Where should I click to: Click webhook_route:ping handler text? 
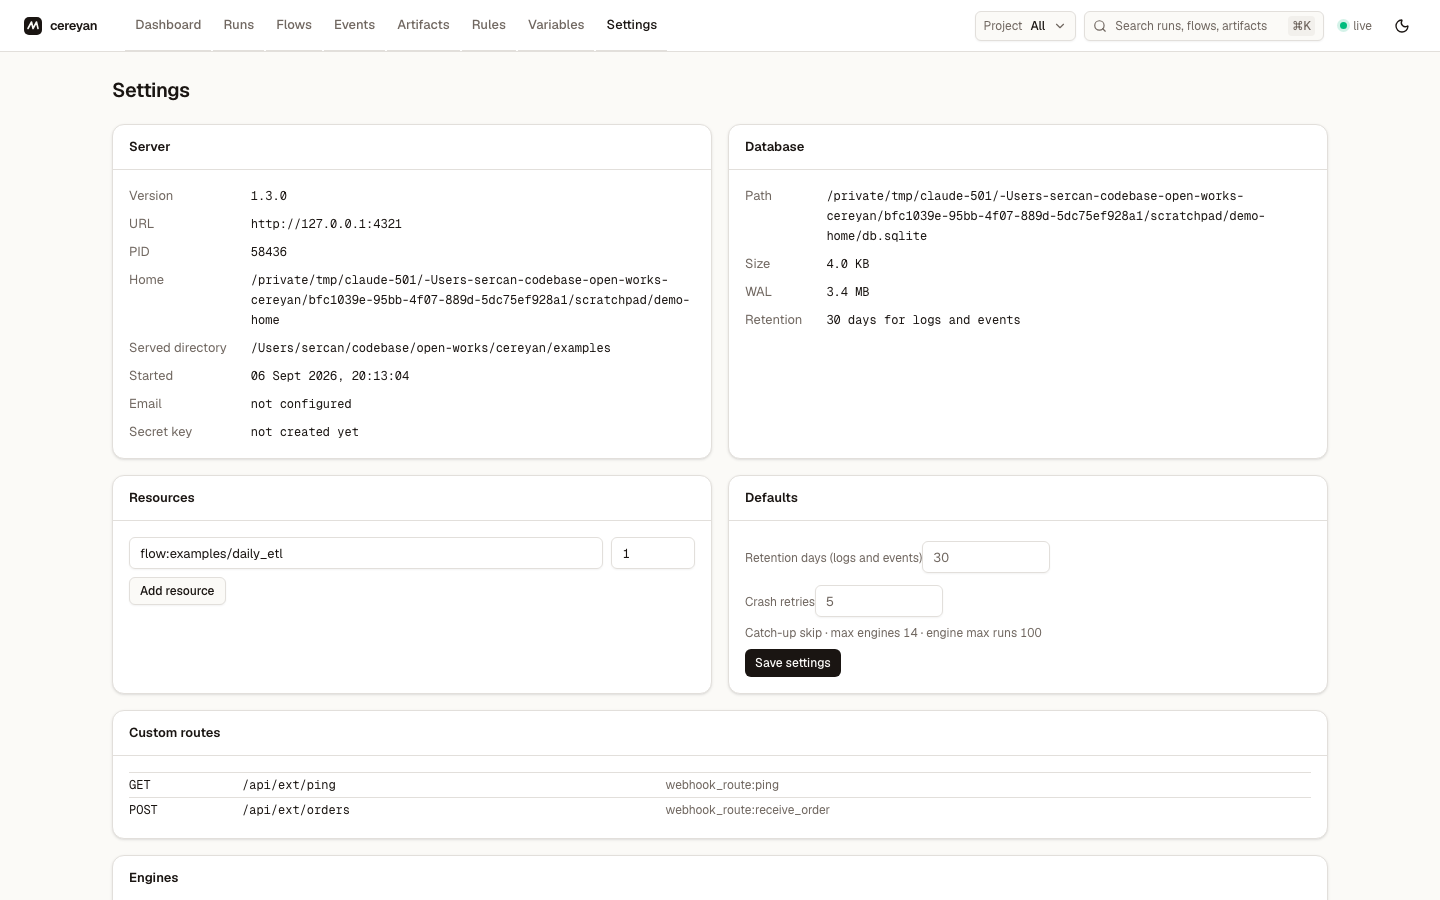tap(722, 785)
